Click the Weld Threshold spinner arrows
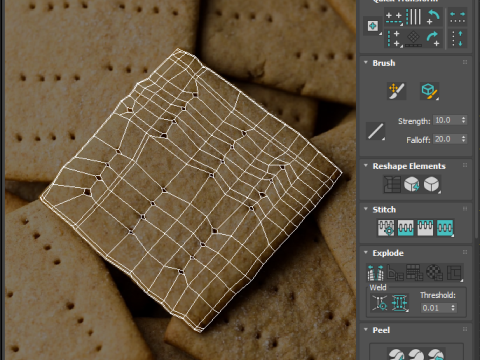The image size is (480, 360). [453, 308]
